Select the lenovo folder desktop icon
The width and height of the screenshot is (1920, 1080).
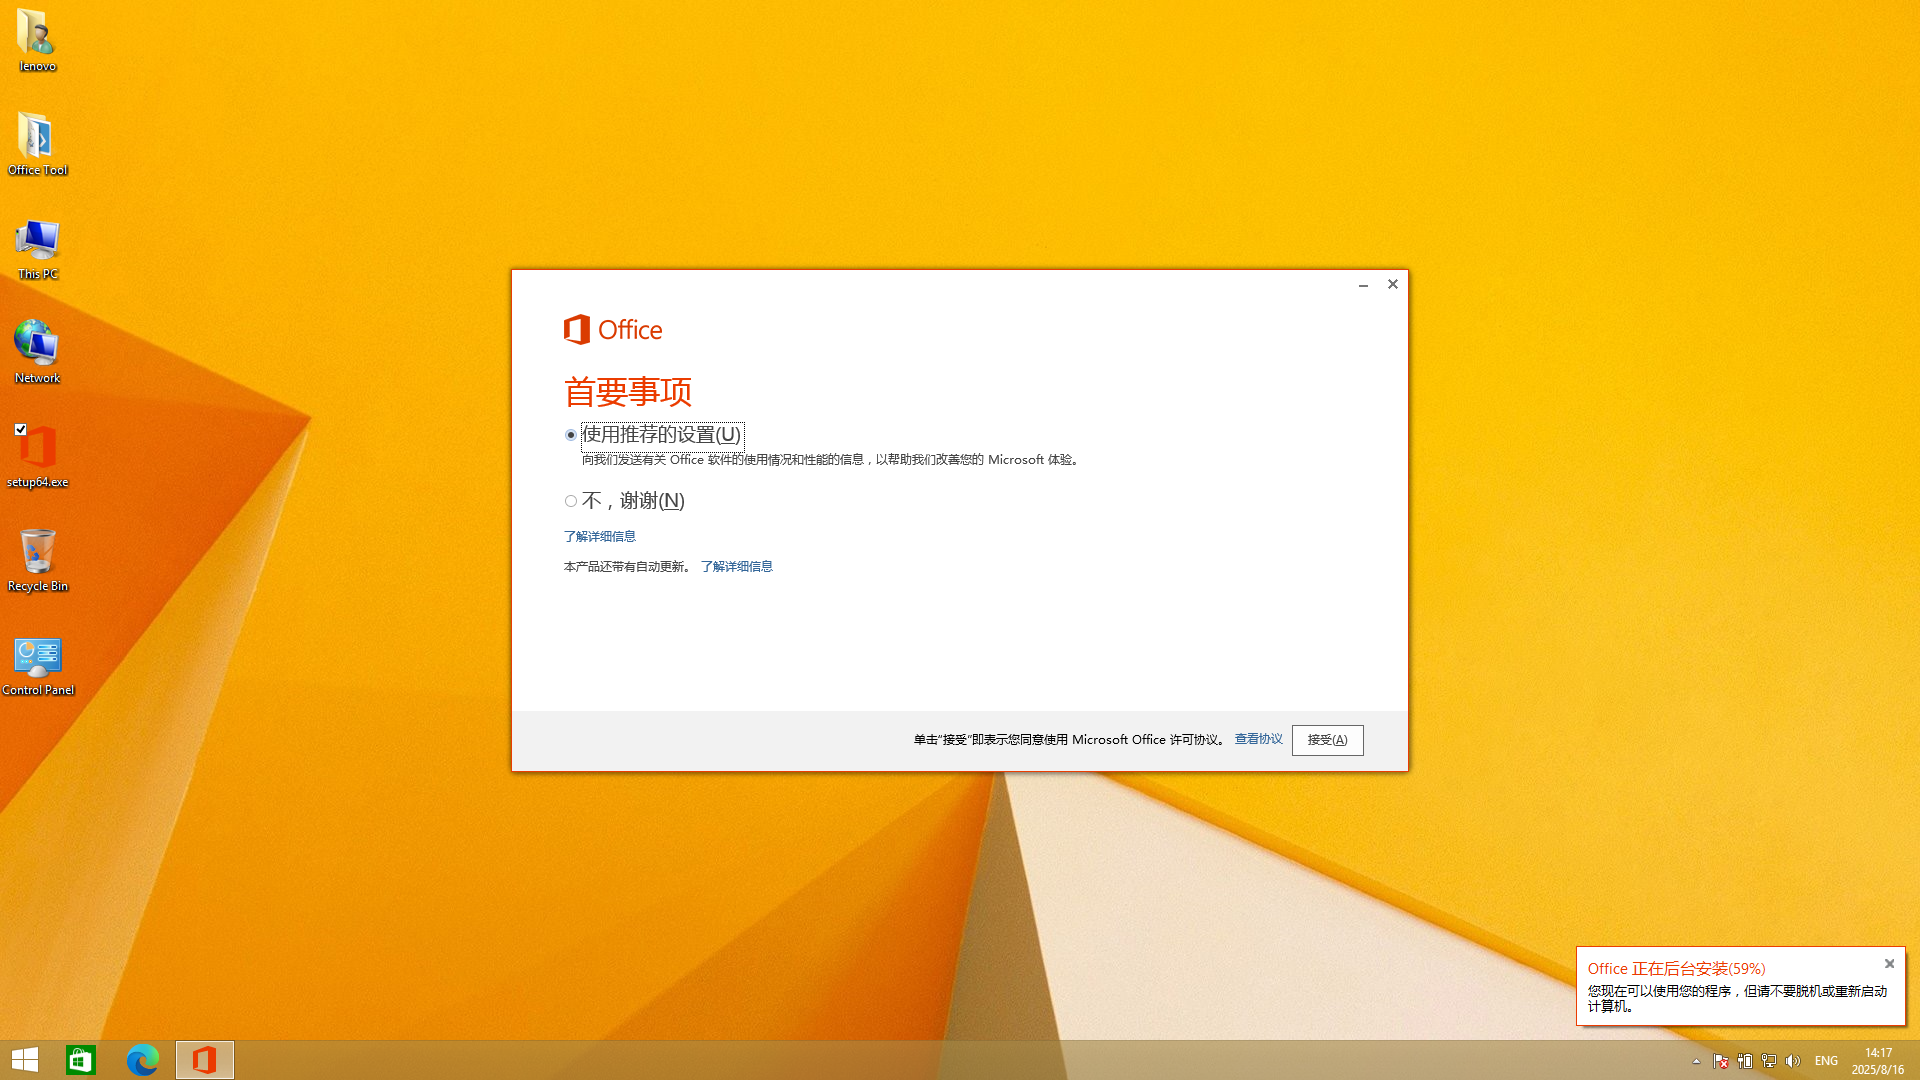(x=37, y=33)
